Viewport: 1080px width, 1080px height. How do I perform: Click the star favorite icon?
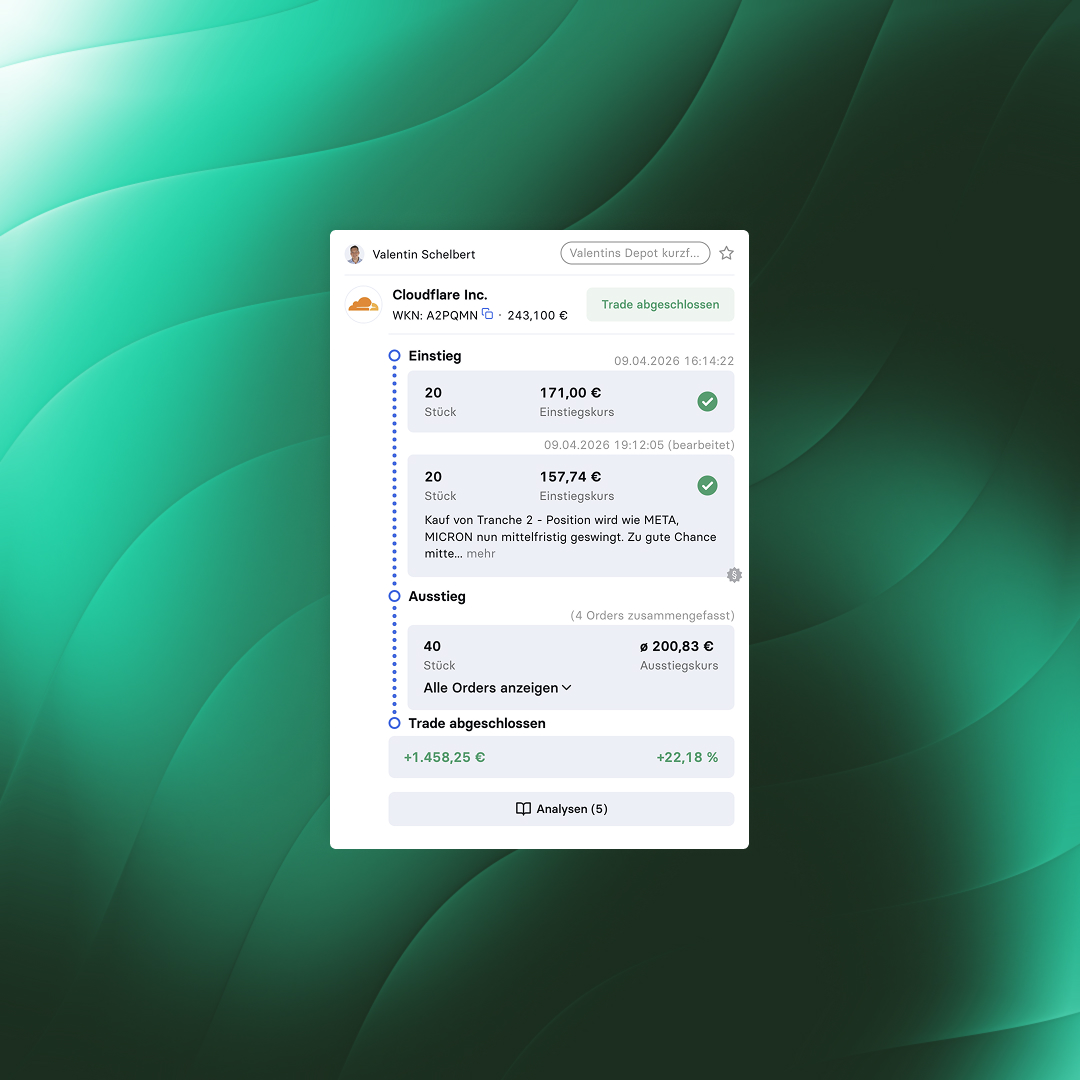tap(726, 253)
